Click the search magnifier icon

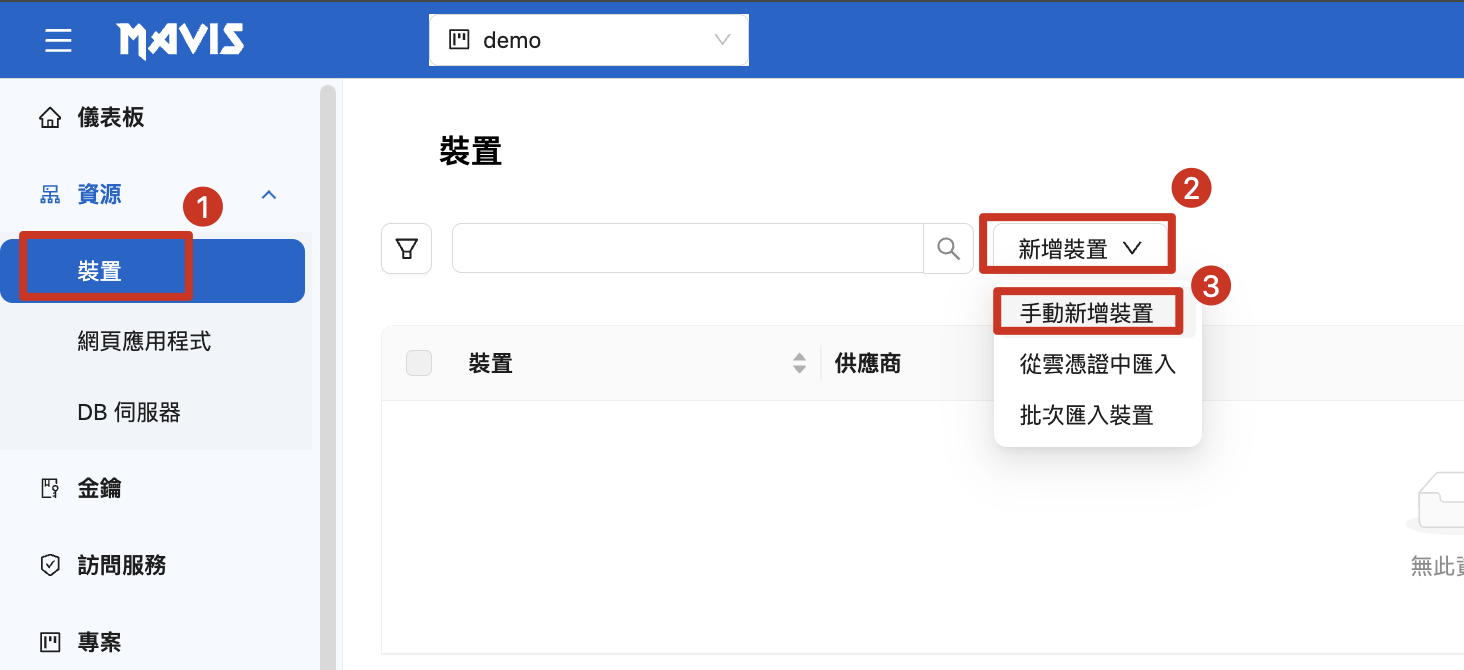(x=948, y=249)
